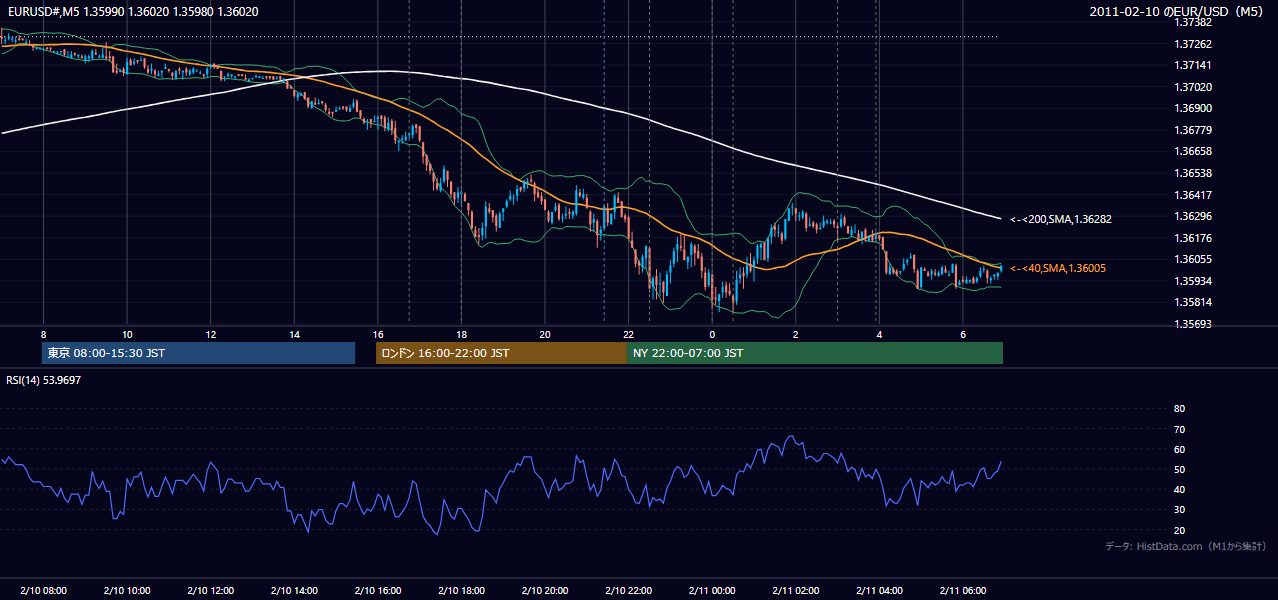Click RSI axis level 40
Image resolution: width=1278 pixels, height=600 pixels.
(x=1179, y=489)
